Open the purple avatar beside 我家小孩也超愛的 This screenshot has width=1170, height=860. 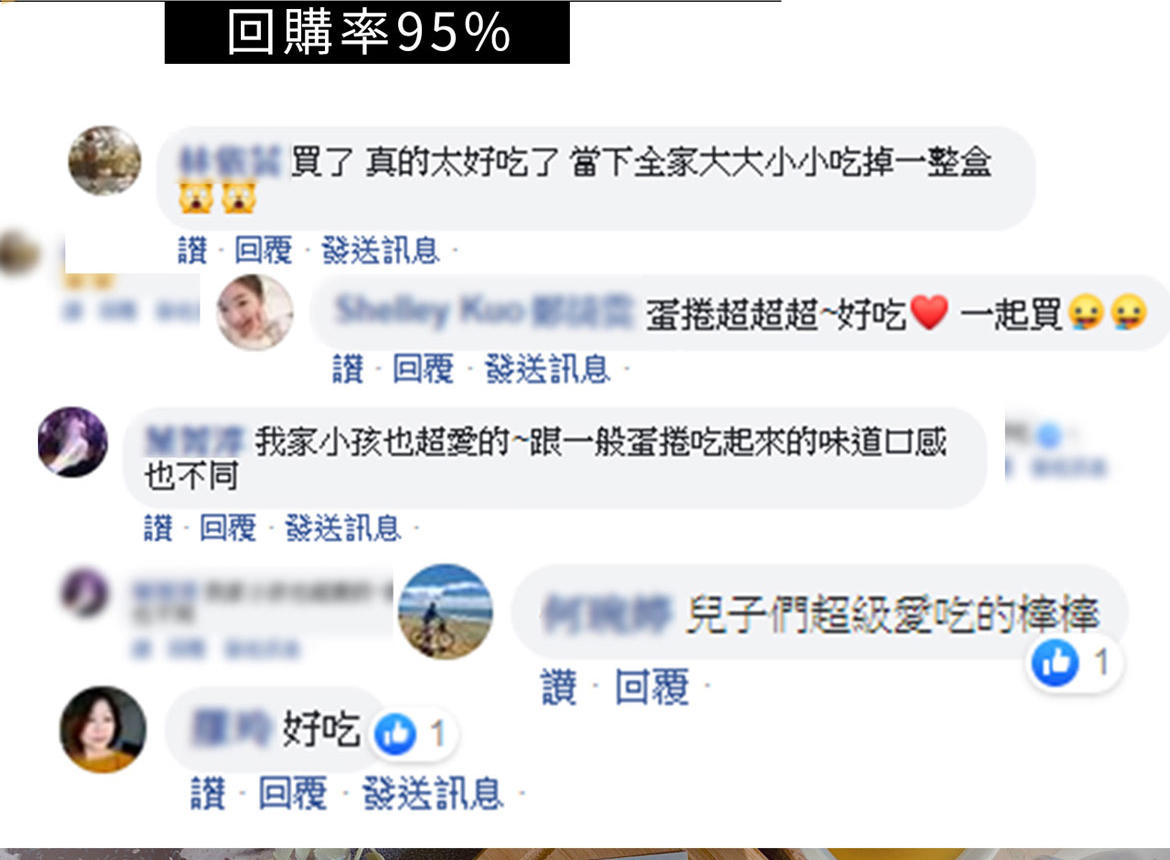[x=73, y=442]
